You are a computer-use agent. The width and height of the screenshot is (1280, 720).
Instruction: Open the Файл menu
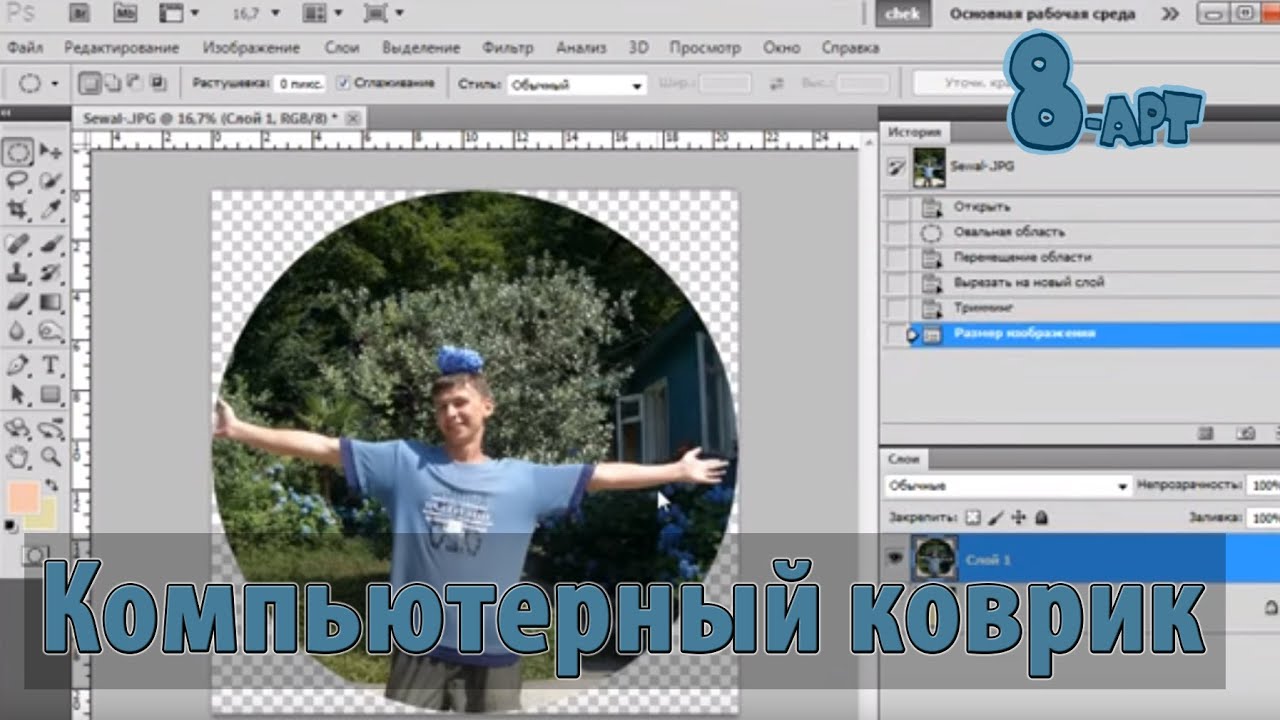[x=24, y=48]
